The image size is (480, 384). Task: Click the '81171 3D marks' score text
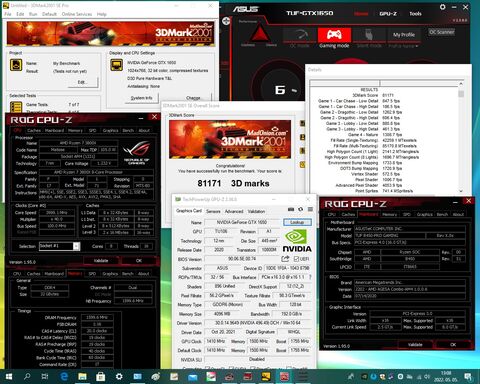233,183
